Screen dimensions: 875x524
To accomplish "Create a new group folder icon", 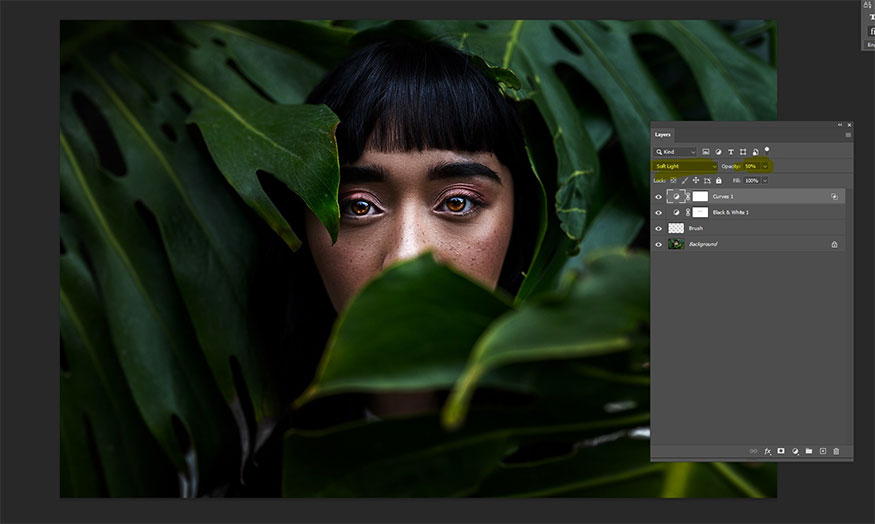I will (809, 451).
